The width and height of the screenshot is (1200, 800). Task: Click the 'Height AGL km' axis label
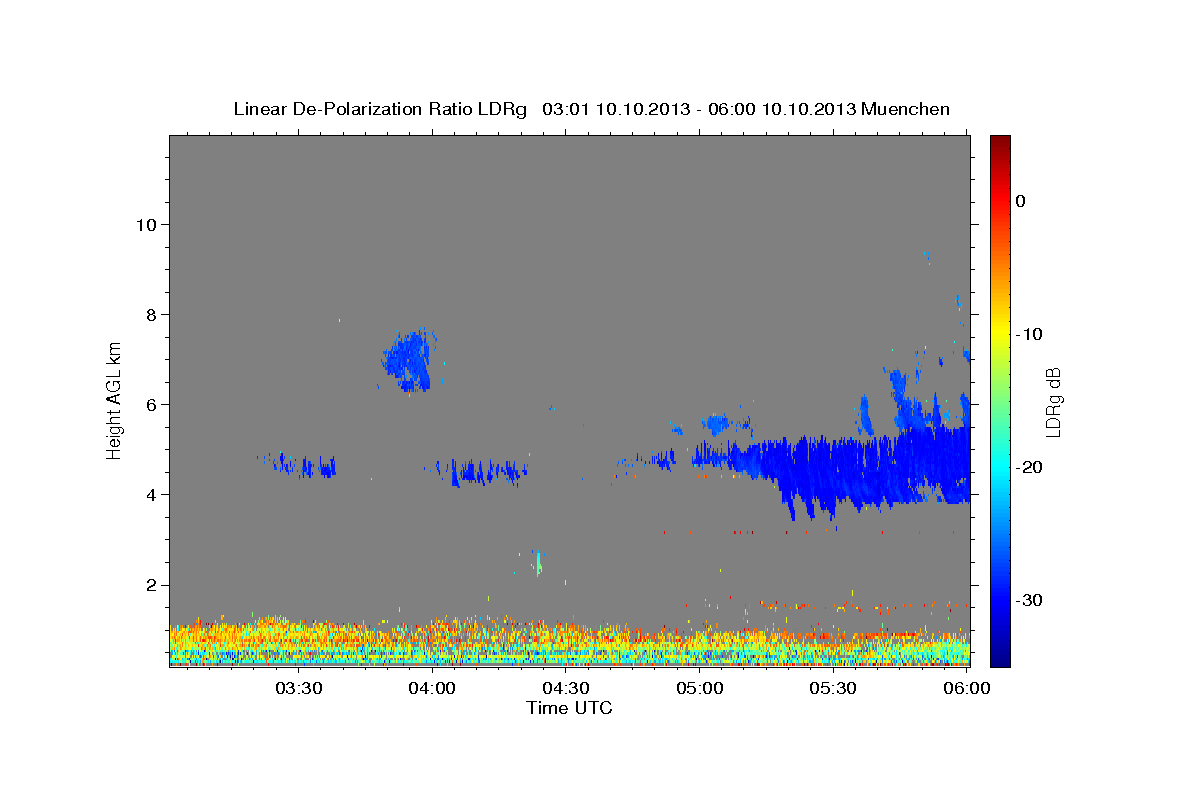pos(114,402)
